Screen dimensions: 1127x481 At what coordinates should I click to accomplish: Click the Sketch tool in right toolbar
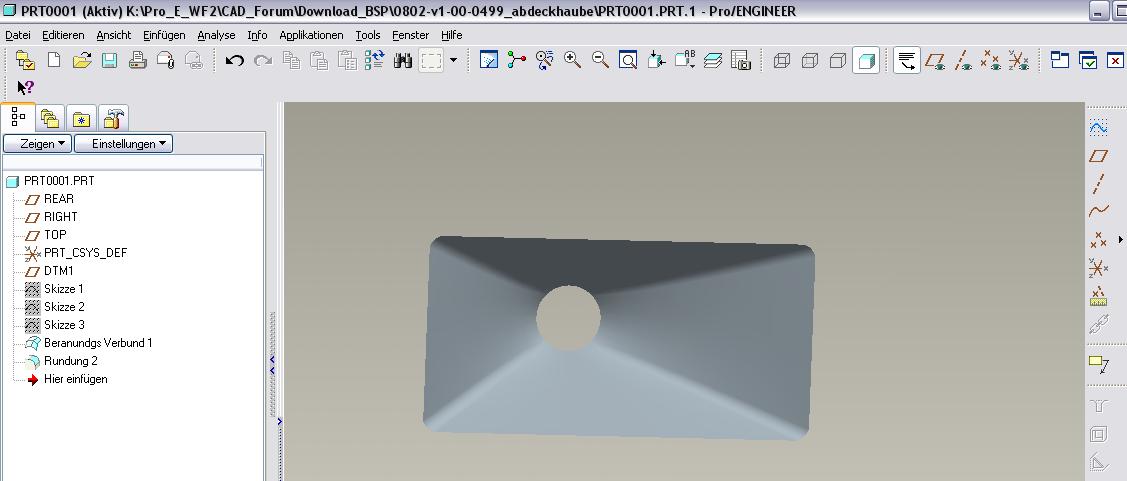click(1098, 128)
